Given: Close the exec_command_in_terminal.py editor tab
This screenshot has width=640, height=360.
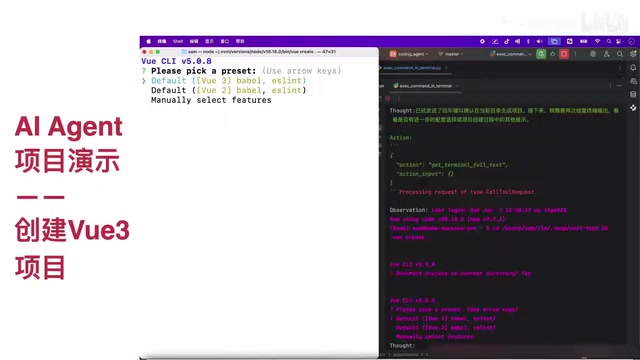Looking at the screenshot, I should (x=446, y=68).
